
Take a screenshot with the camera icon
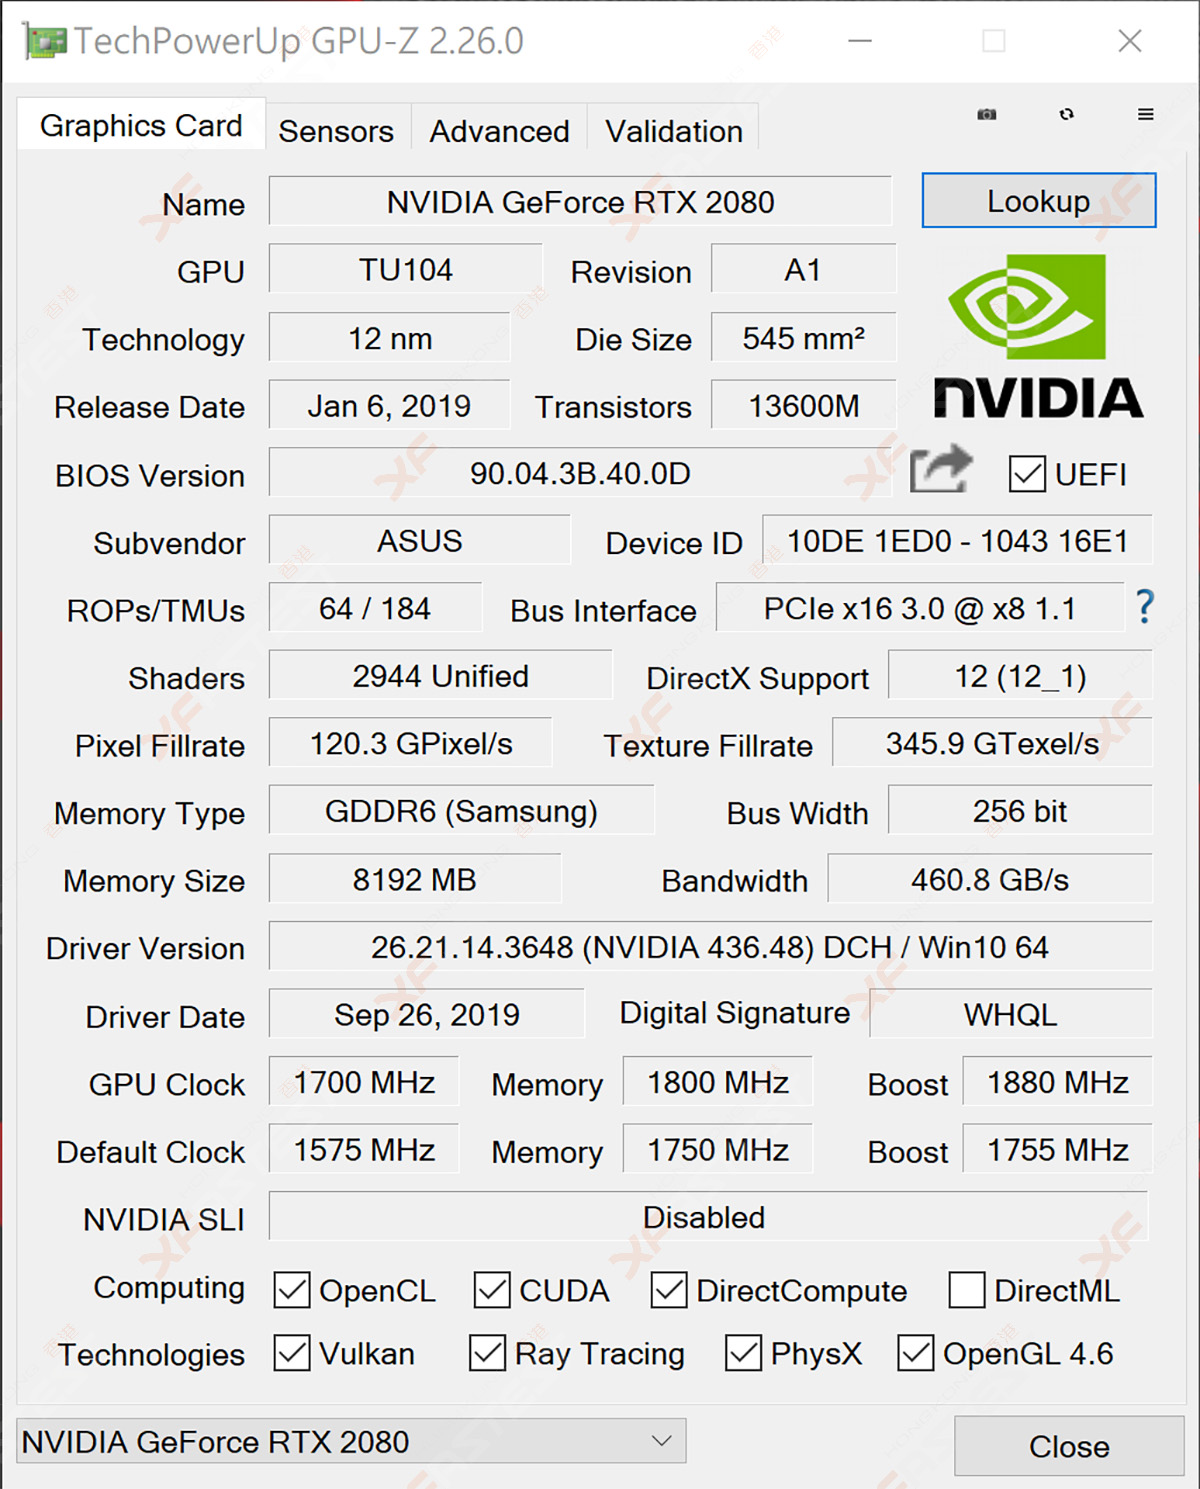click(987, 115)
